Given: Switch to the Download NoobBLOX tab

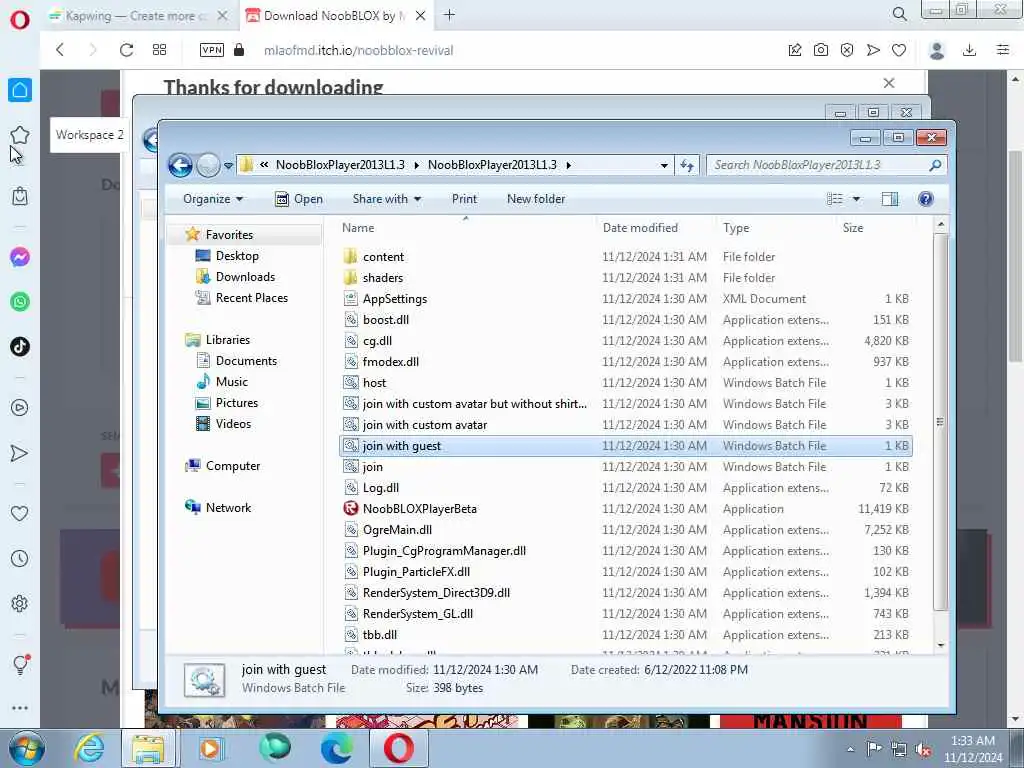Looking at the screenshot, I should point(335,16).
